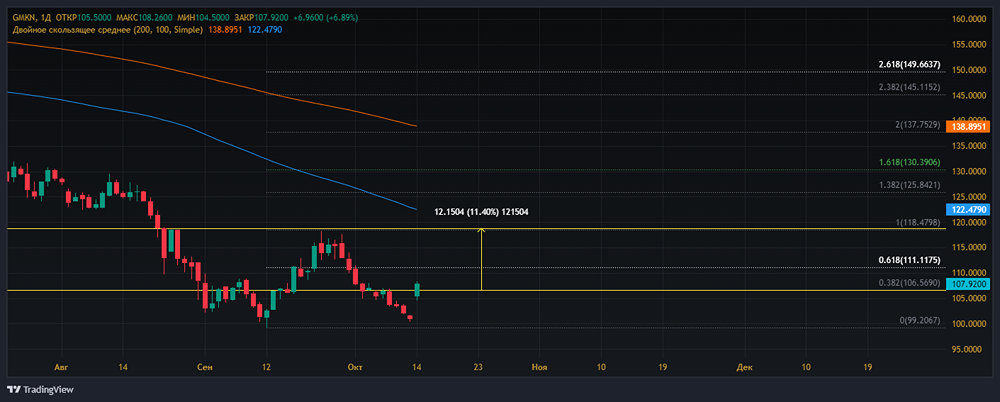Click 120.0000 on the price scale
This screenshot has width=1000, height=402.
967,223
